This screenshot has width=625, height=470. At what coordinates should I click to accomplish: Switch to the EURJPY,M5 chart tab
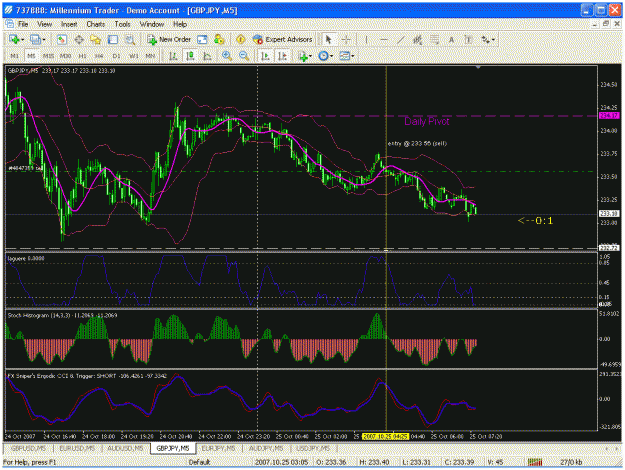tap(218, 448)
